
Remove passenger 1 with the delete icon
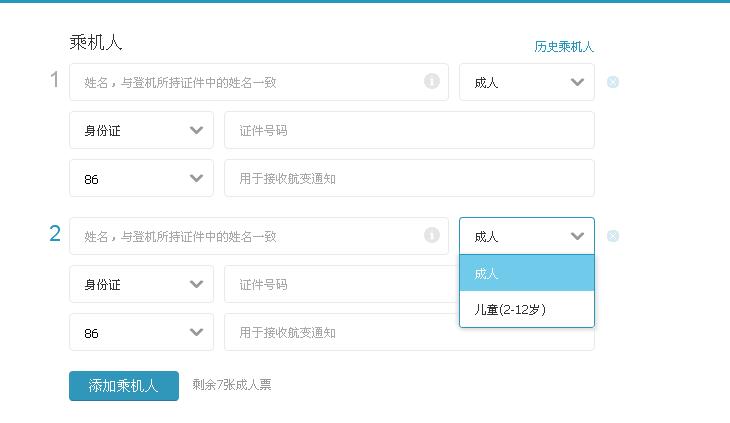[x=613, y=82]
